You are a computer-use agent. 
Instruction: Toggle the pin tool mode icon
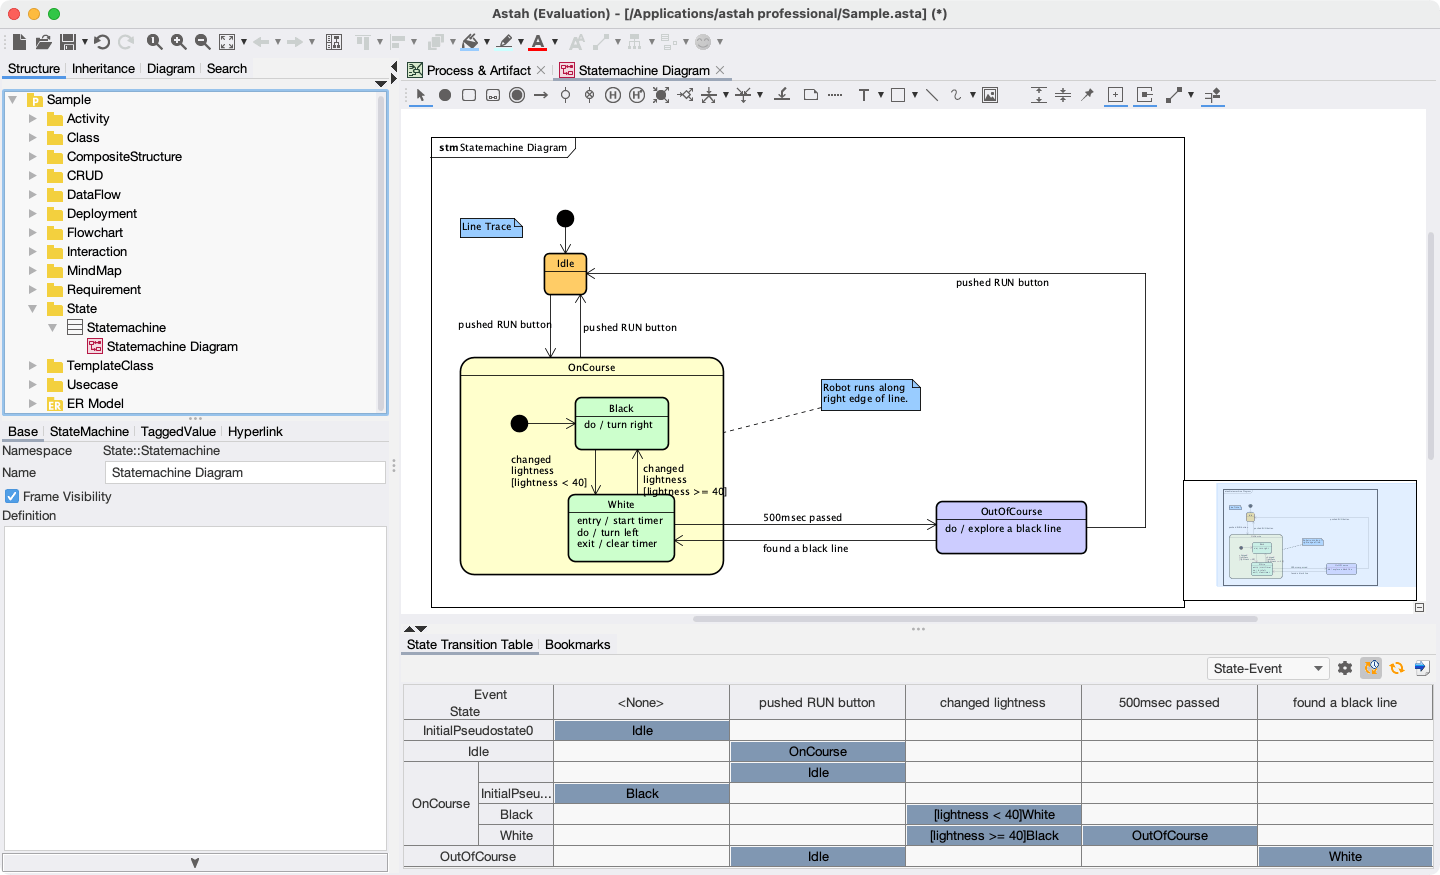tap(1088, 95)
